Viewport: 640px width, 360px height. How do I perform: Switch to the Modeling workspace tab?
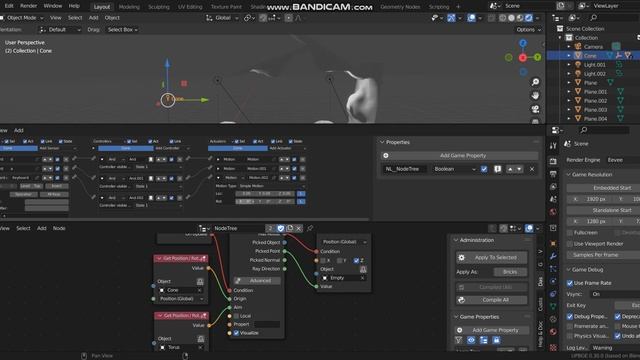click(x=129, y=7)
